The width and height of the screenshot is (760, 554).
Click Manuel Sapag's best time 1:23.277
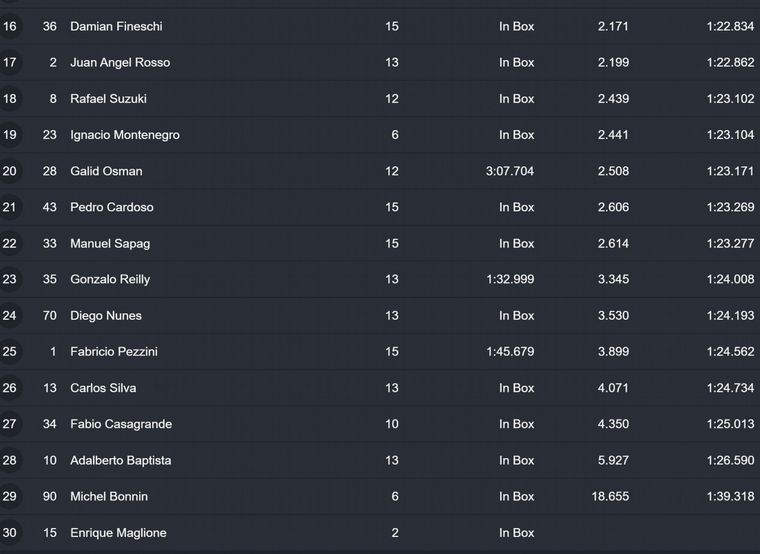(x=729, y=243)
